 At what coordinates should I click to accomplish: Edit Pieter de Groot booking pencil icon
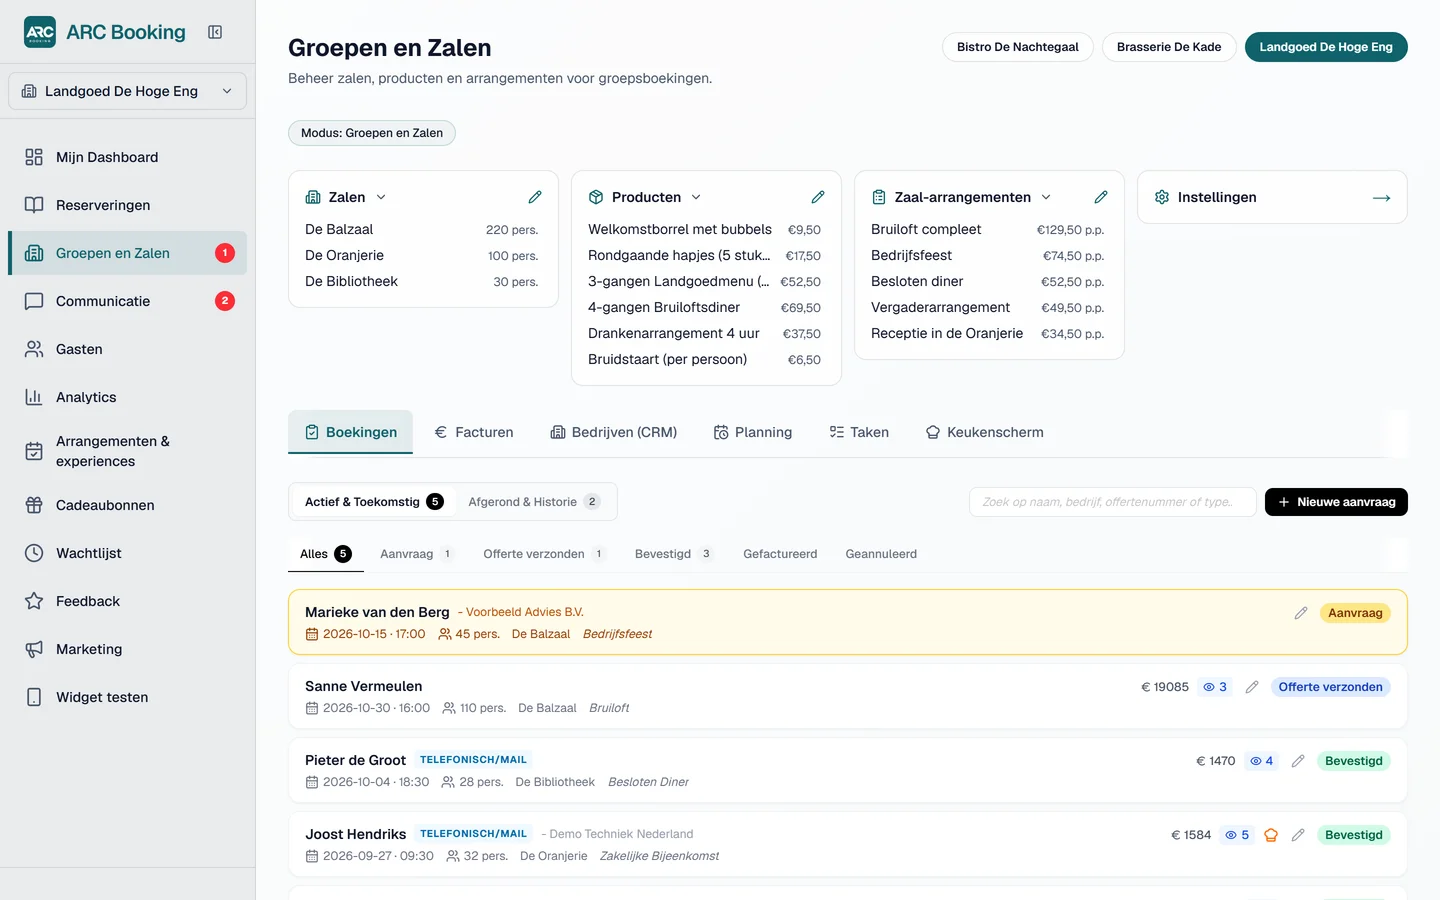coord(1298,761)
